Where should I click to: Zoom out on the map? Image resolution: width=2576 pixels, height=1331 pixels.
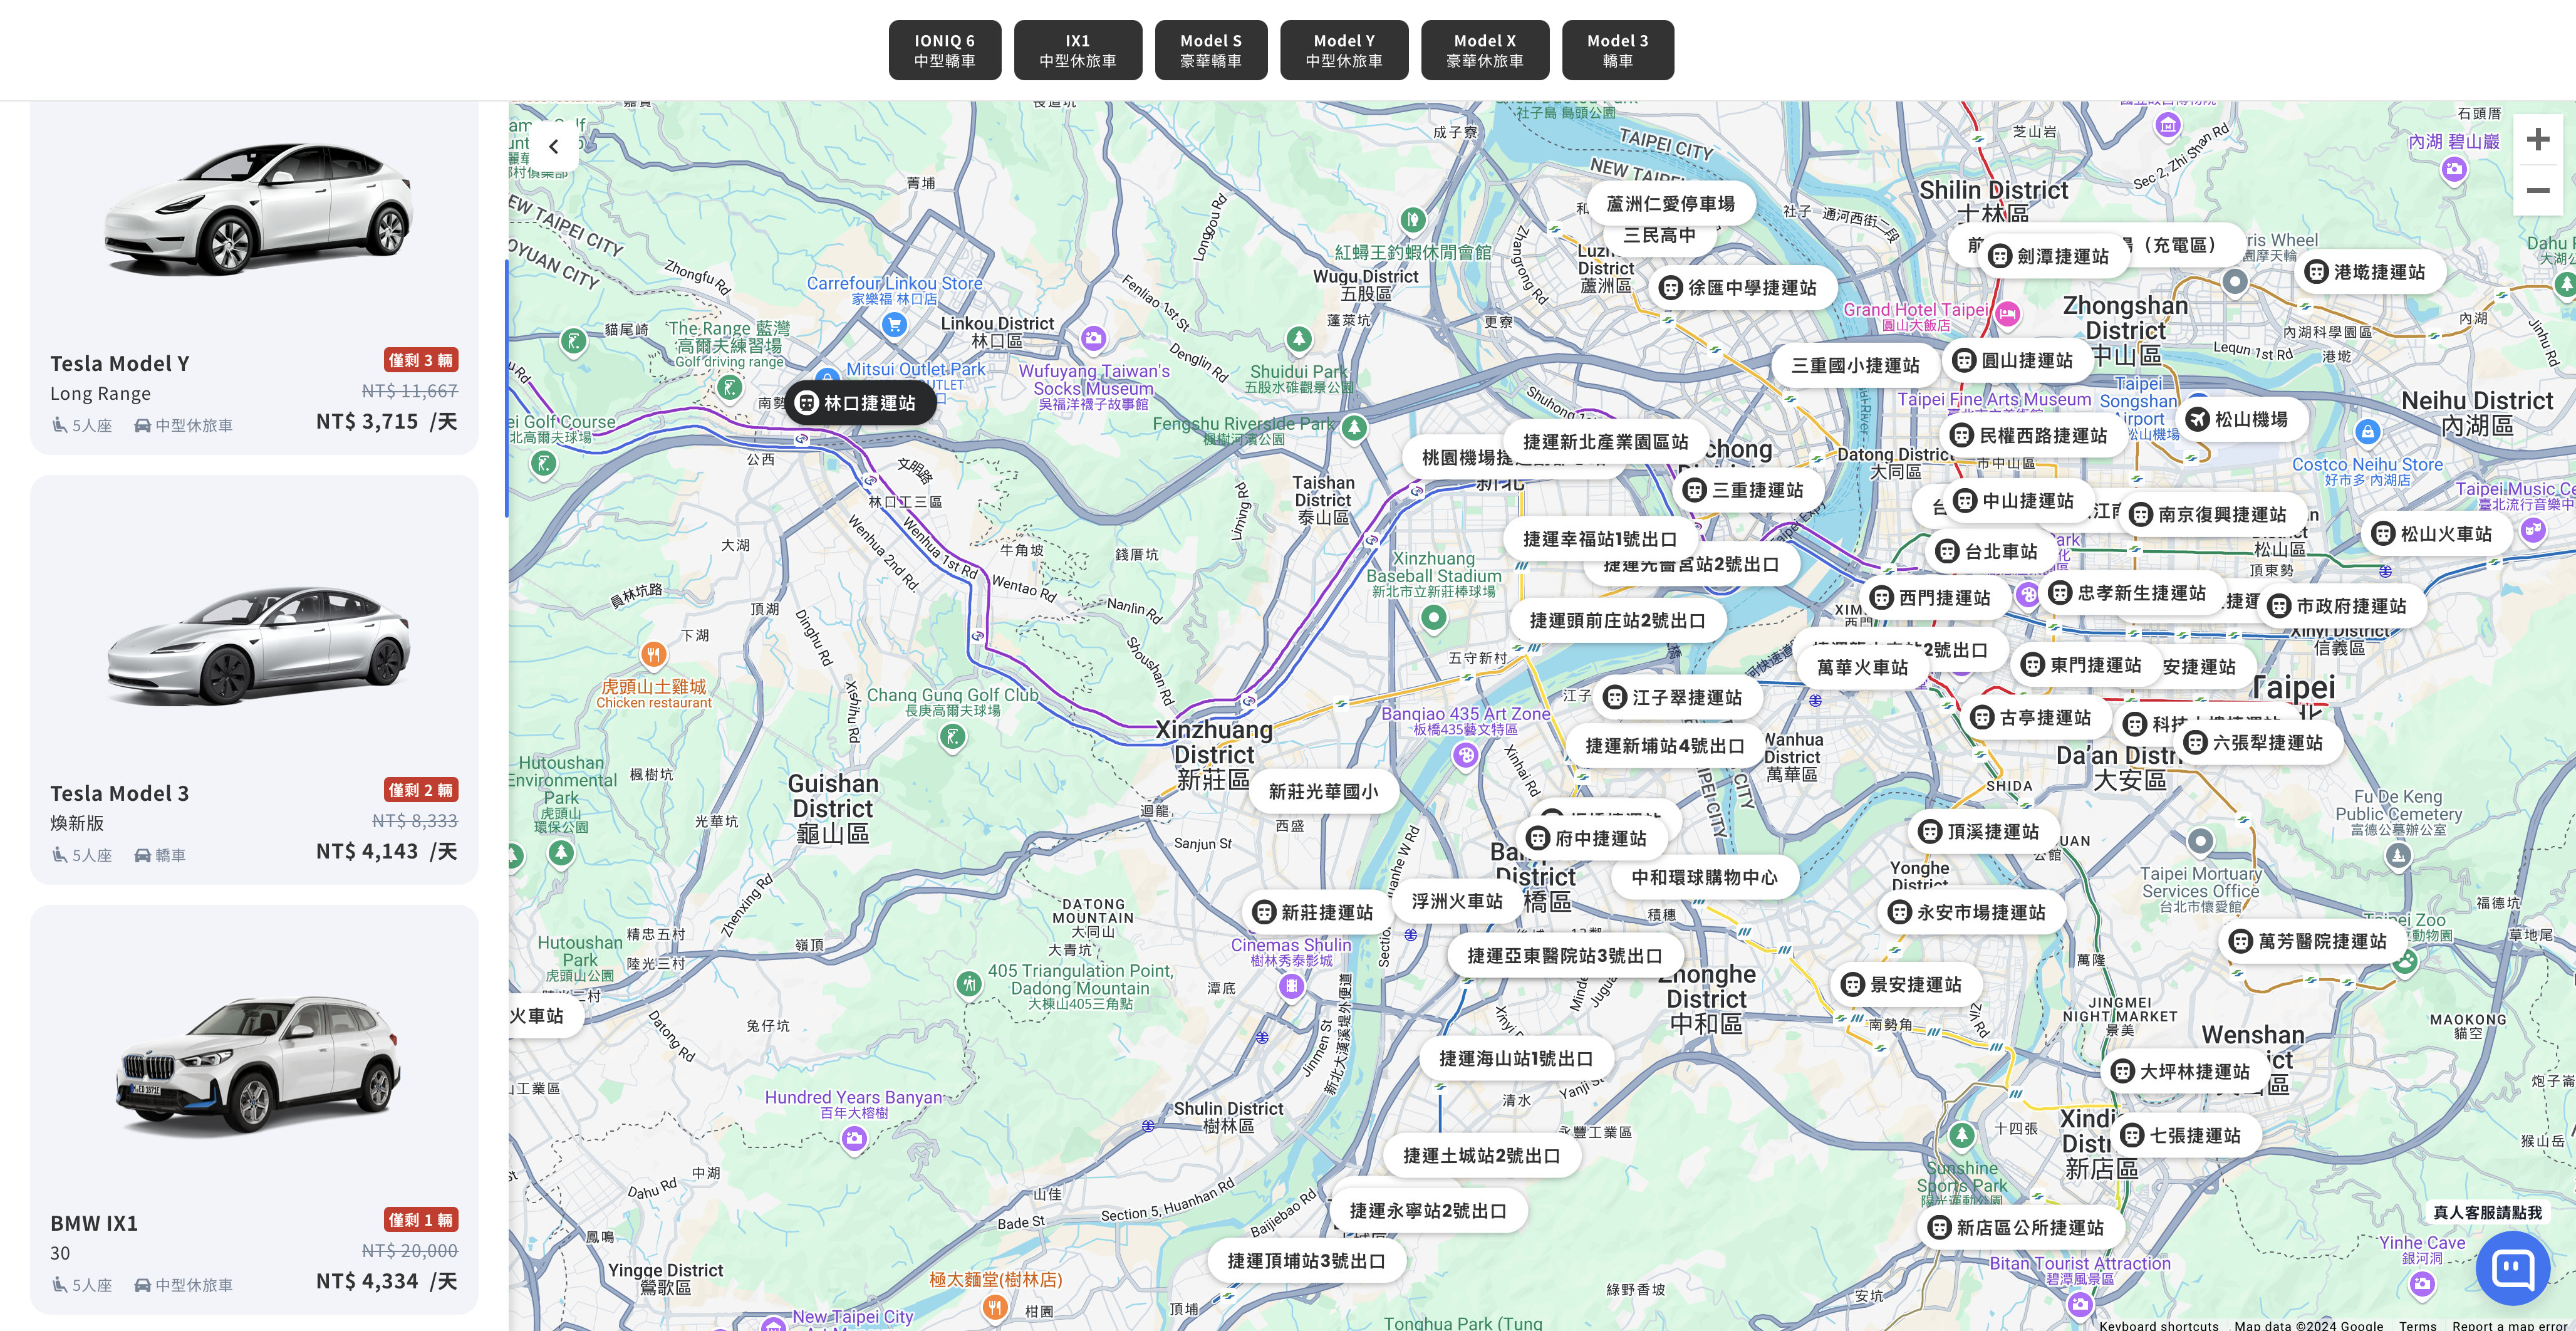tap(2537, 190)
